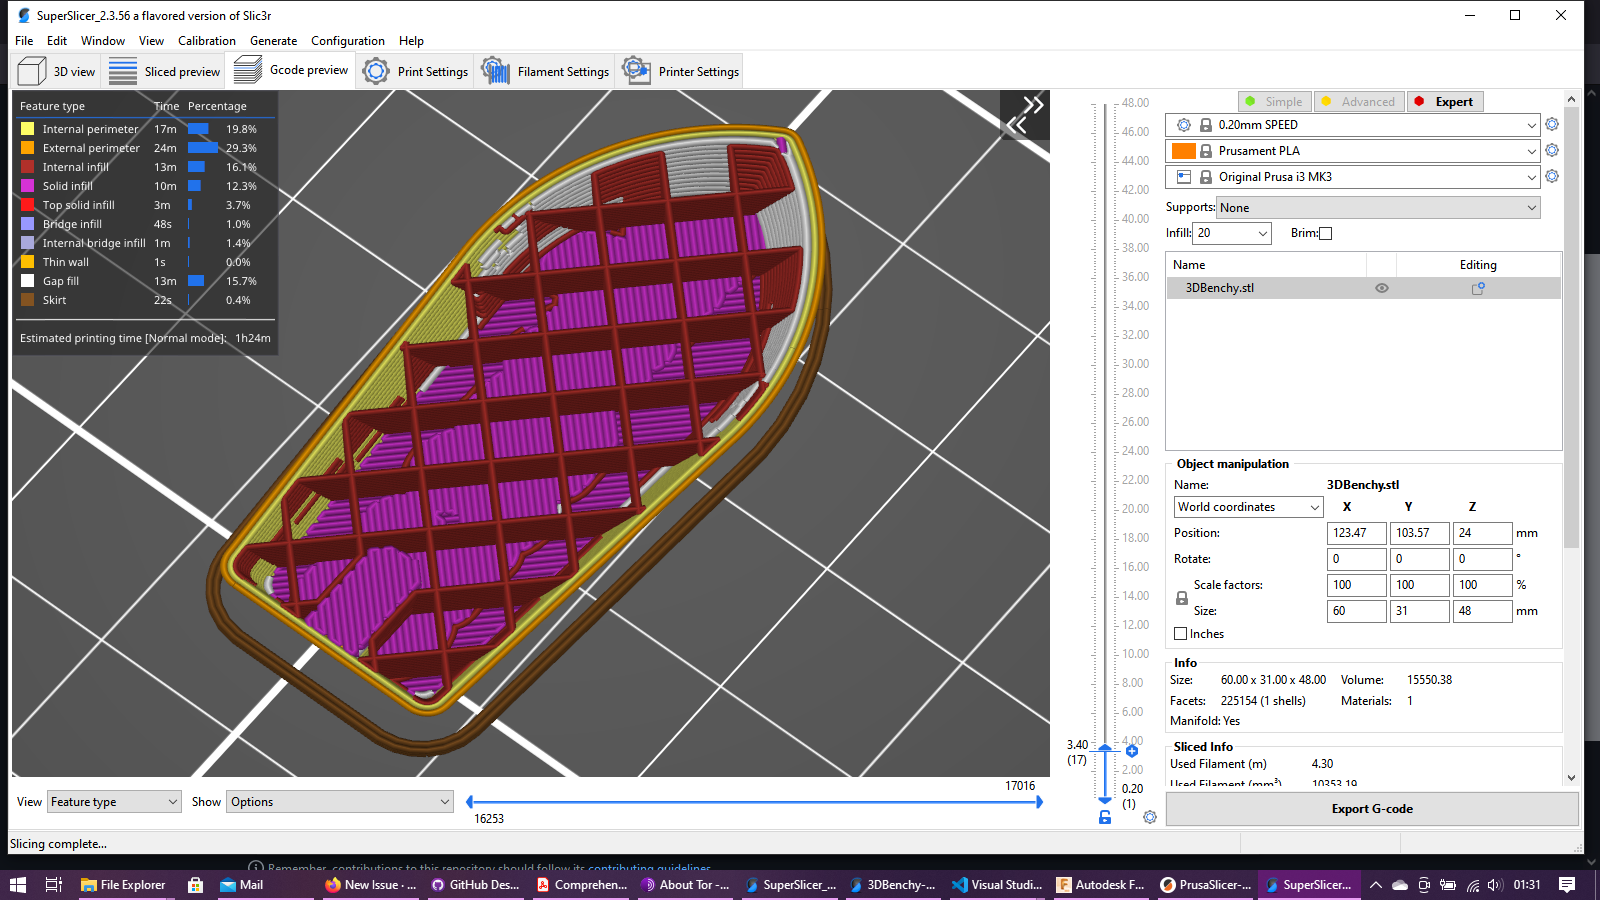This screenshot has height=900, width=1600.
Task: Click the orange filament color swatch
Action: point(1183,151)
